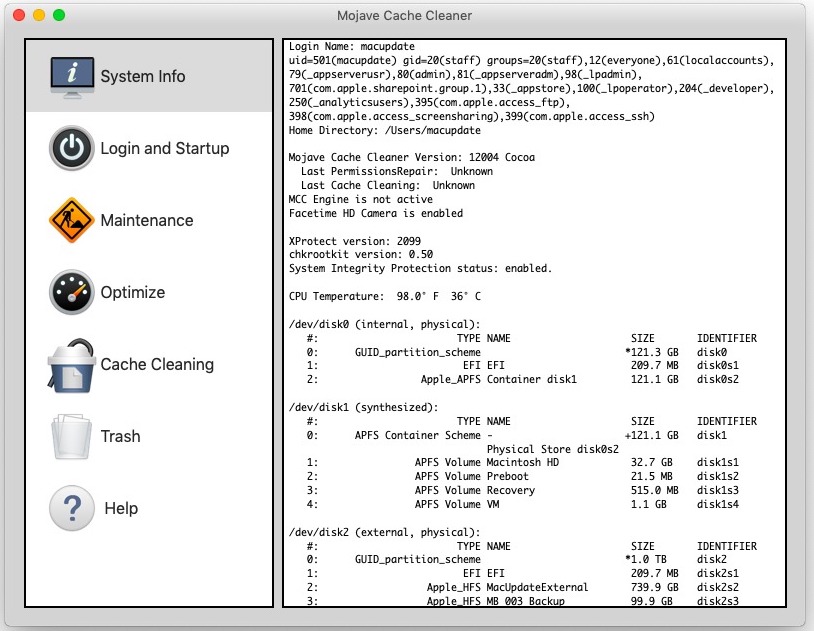This screenshot has height=631, width=814.
Task: Close the Mojave Cache Cleaner window
Action: tap(19, 15)
